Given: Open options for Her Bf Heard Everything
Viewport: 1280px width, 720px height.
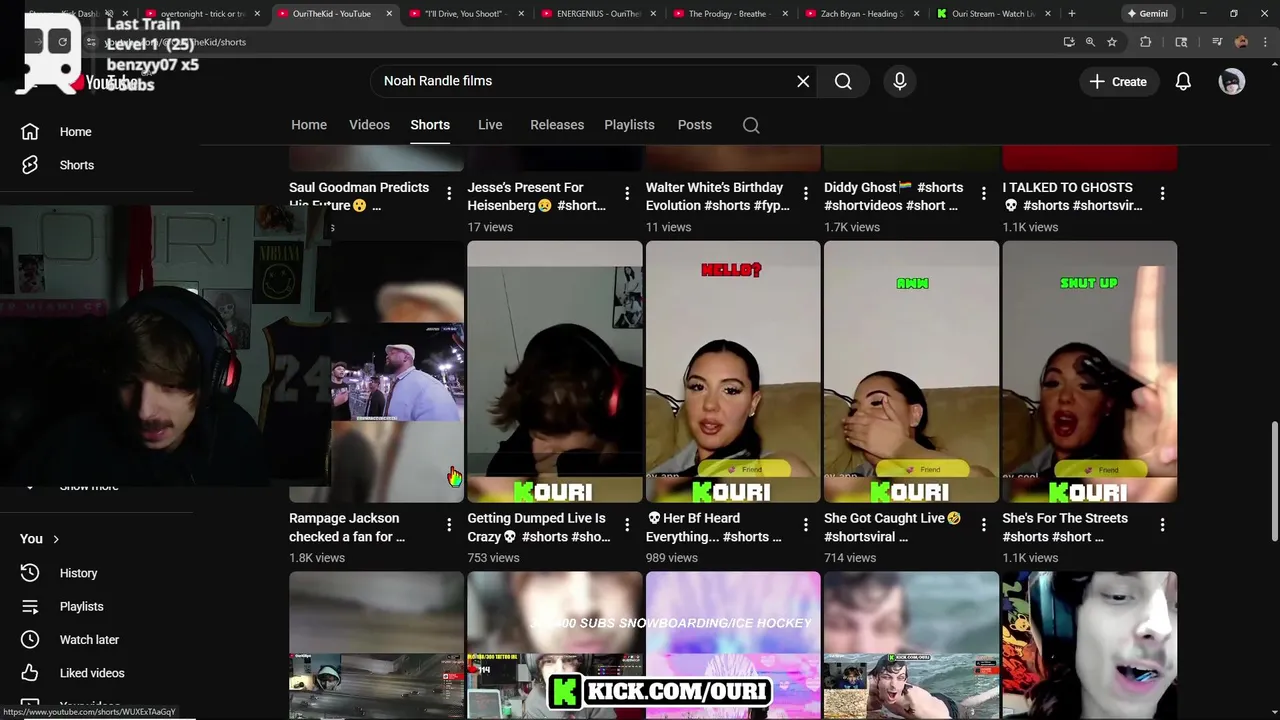Looking at the screenshot, I should 806,524.
